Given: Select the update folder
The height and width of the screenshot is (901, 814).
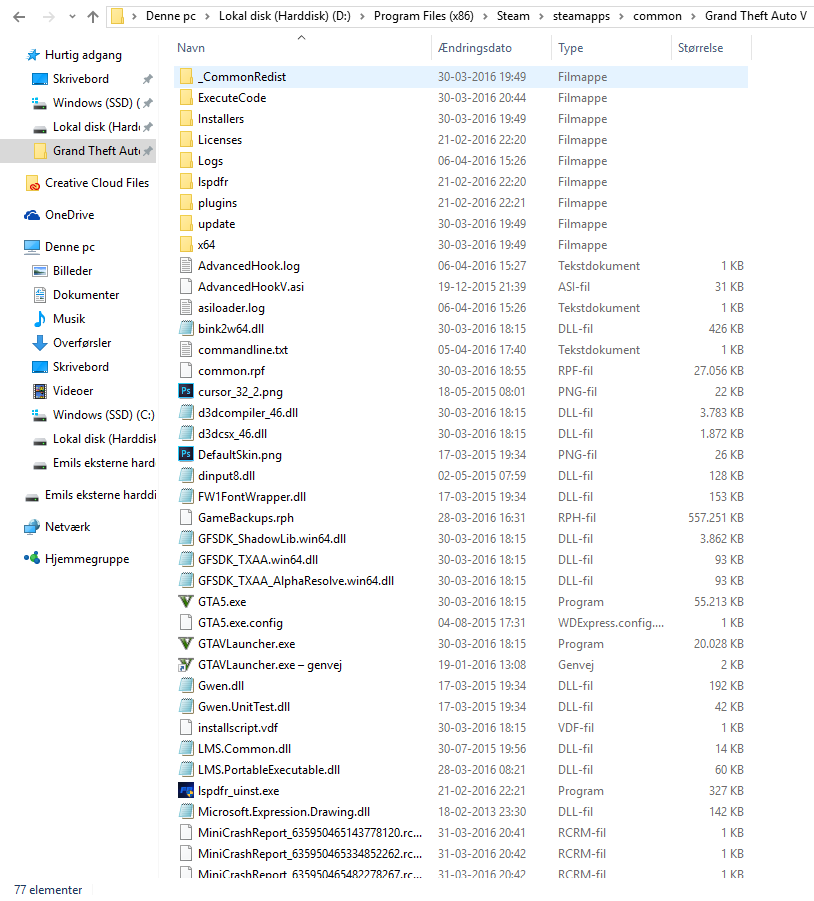Looking at the screenshot, I should pyautogui.click(x=217, y=224).
